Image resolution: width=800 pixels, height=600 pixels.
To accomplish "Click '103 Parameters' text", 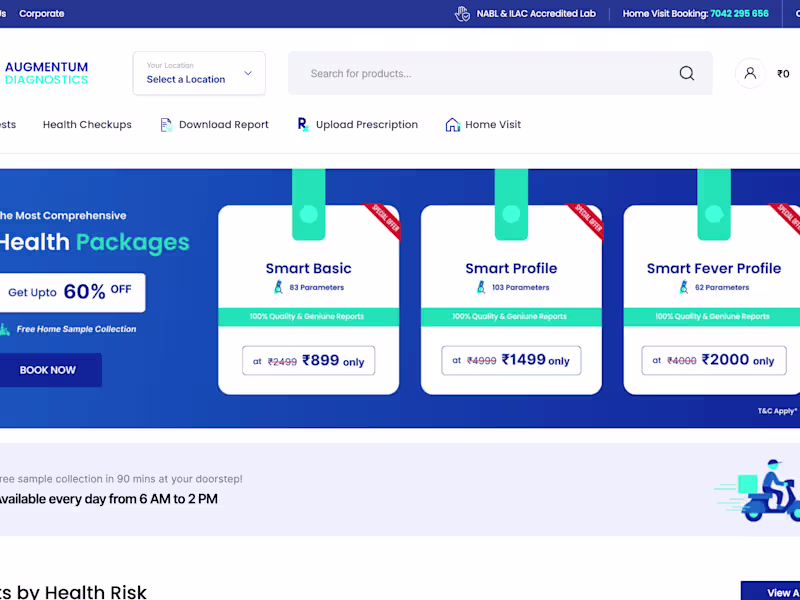I will click(x=521, y=287).
